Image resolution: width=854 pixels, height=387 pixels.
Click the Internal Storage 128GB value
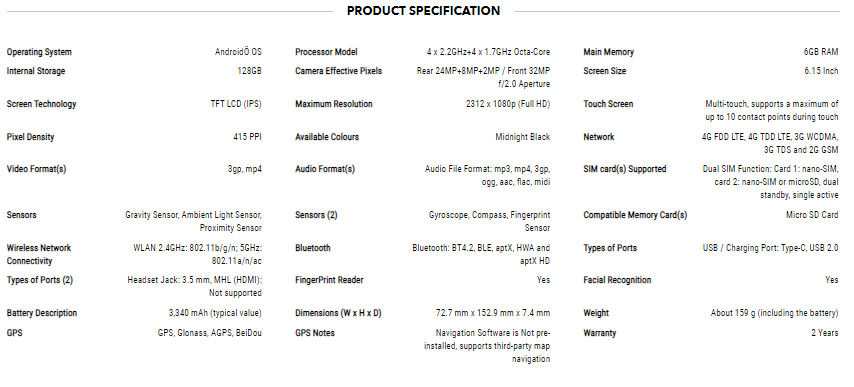[x=249, y=71]
